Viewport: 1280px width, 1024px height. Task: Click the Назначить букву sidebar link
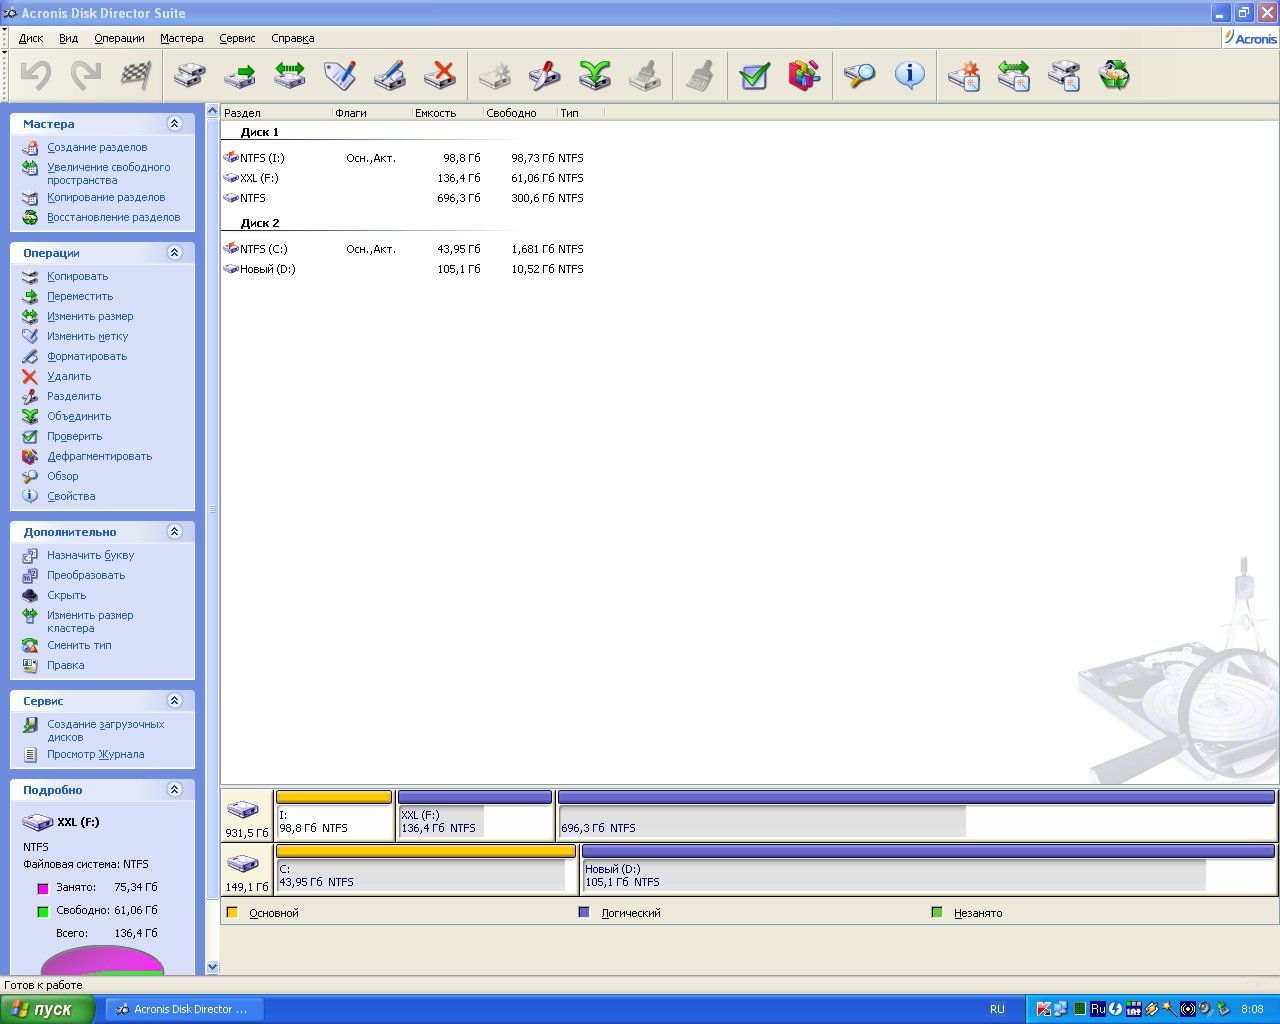tap(90, 555)
